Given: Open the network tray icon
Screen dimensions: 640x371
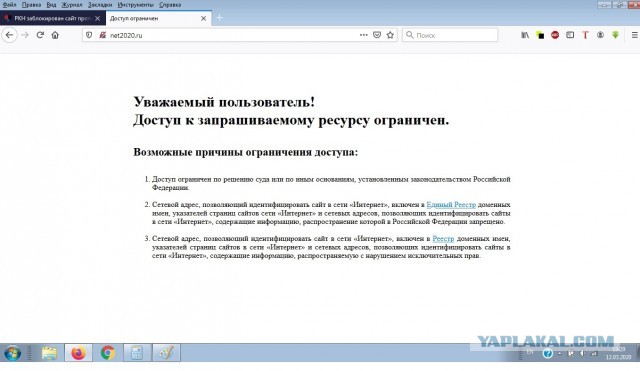Looking at the screenshot, I should pos(594,353).
